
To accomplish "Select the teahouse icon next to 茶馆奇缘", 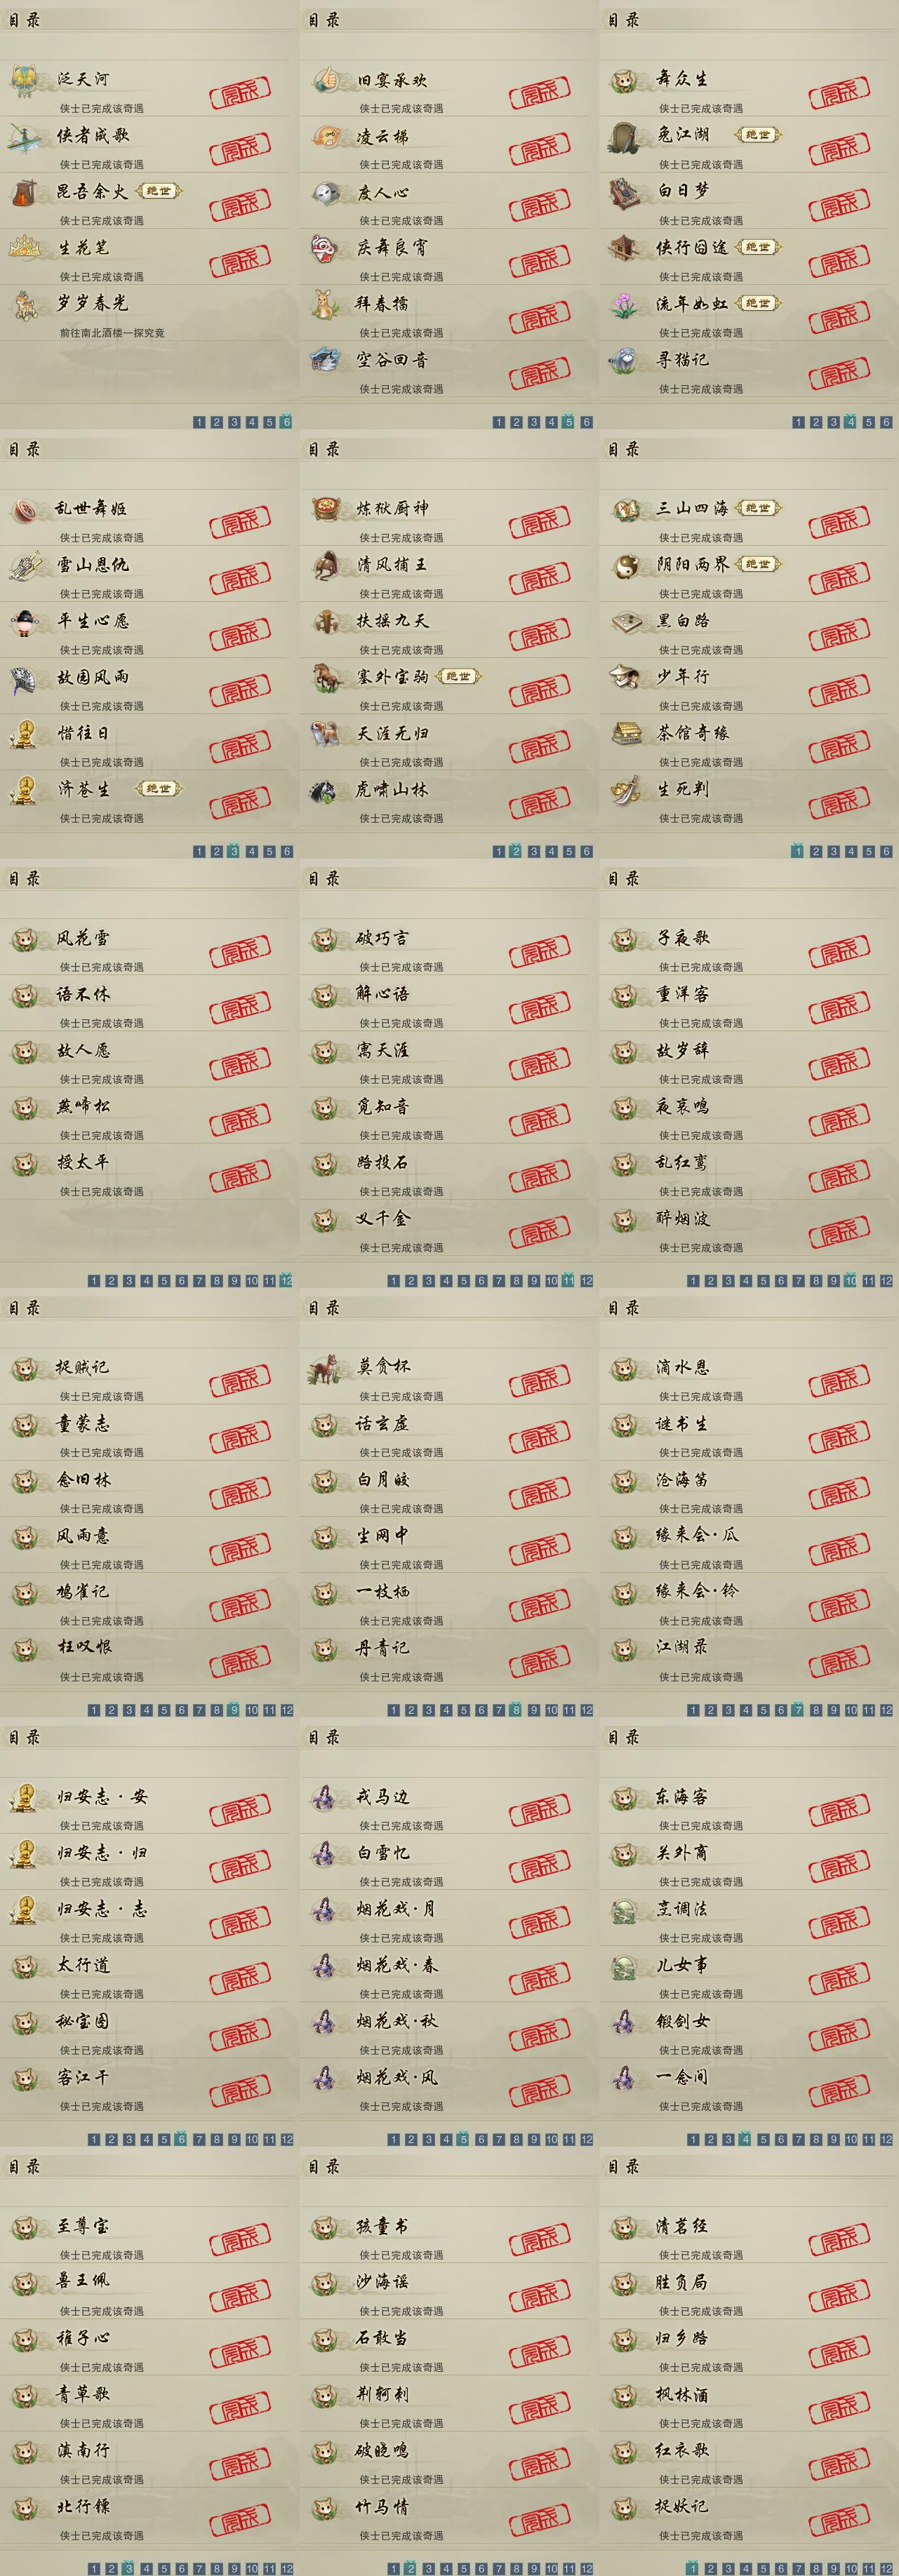I will point(625,733).
